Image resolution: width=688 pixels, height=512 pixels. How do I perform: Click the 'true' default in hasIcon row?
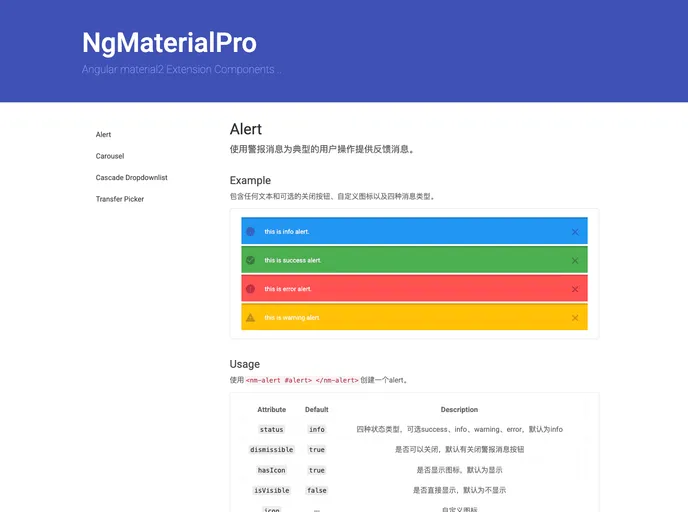(317, 470)
